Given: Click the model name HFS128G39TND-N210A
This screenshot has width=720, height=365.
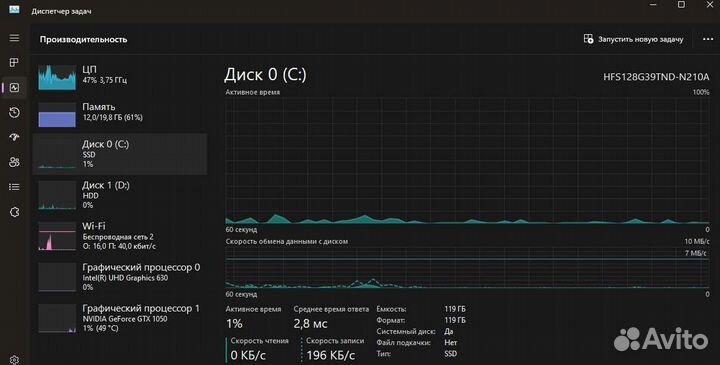Looking at the screenshot, I should [x=656, y=77].
